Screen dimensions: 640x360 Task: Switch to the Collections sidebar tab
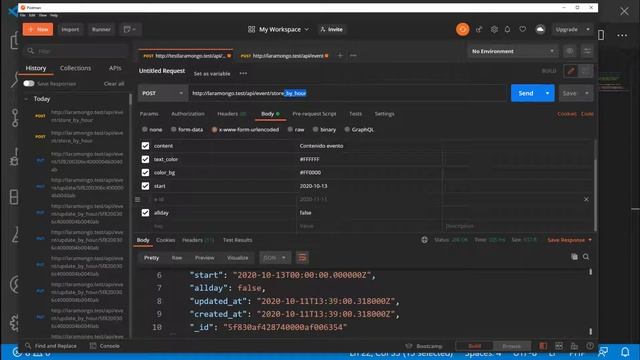(76, 68)
